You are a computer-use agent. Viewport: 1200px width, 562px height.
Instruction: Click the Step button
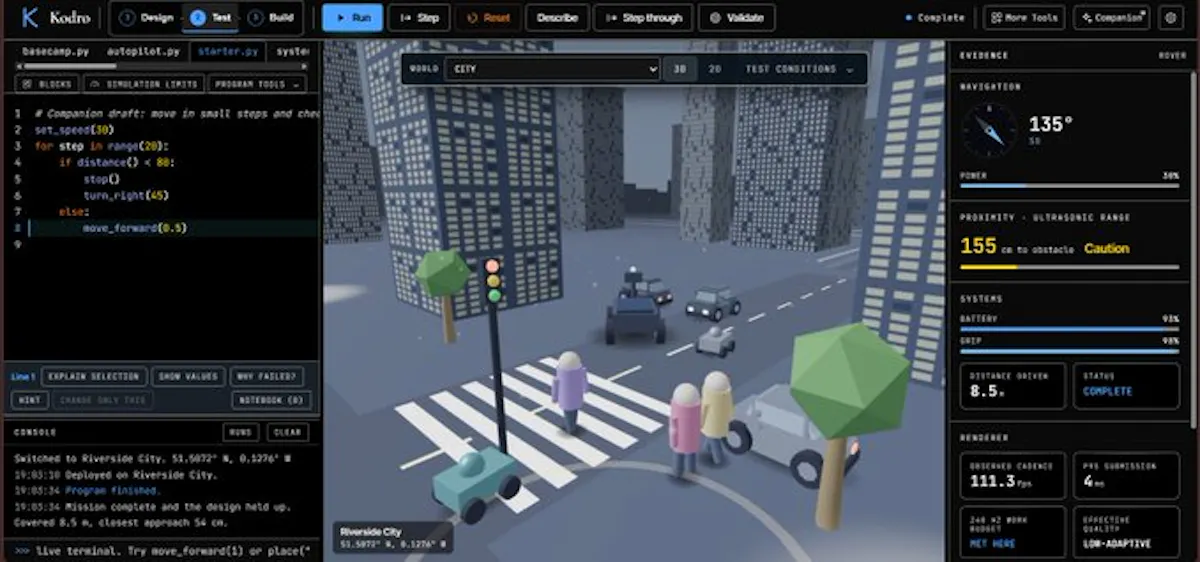click(x=419, y=17)
